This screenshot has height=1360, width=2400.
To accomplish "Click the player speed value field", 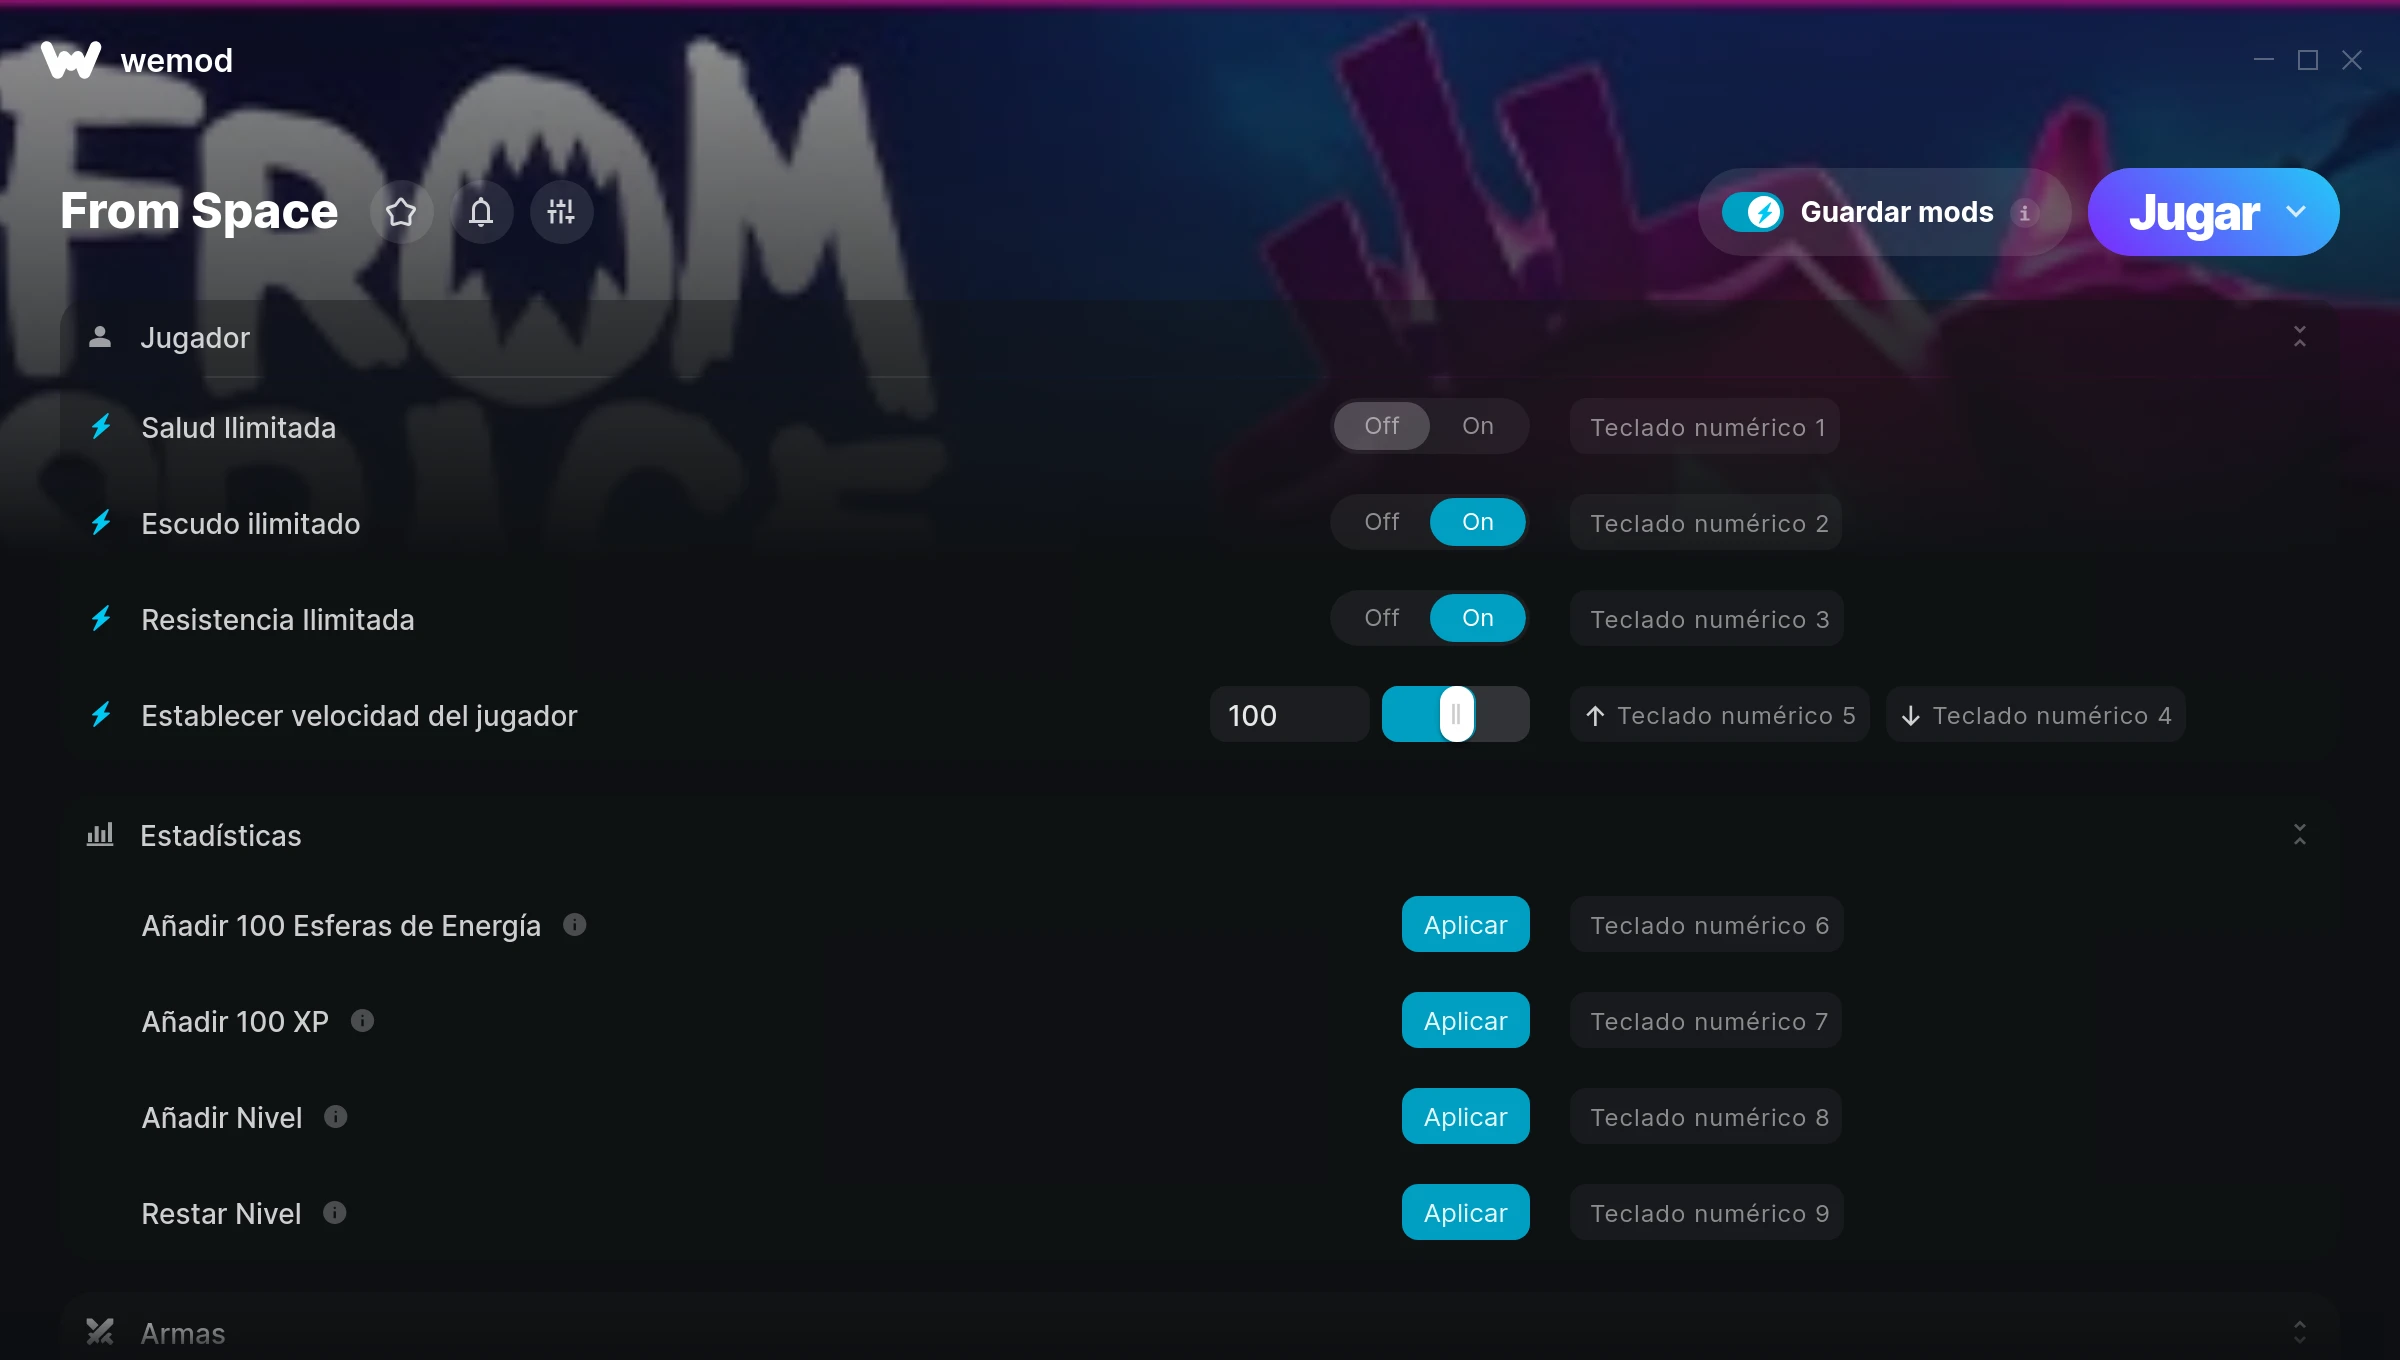I will [1290, 715].
